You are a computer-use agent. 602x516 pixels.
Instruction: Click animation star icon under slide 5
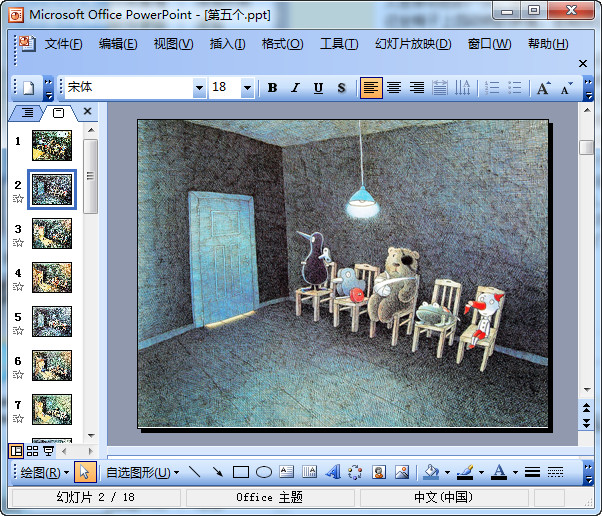pos(18,331)
